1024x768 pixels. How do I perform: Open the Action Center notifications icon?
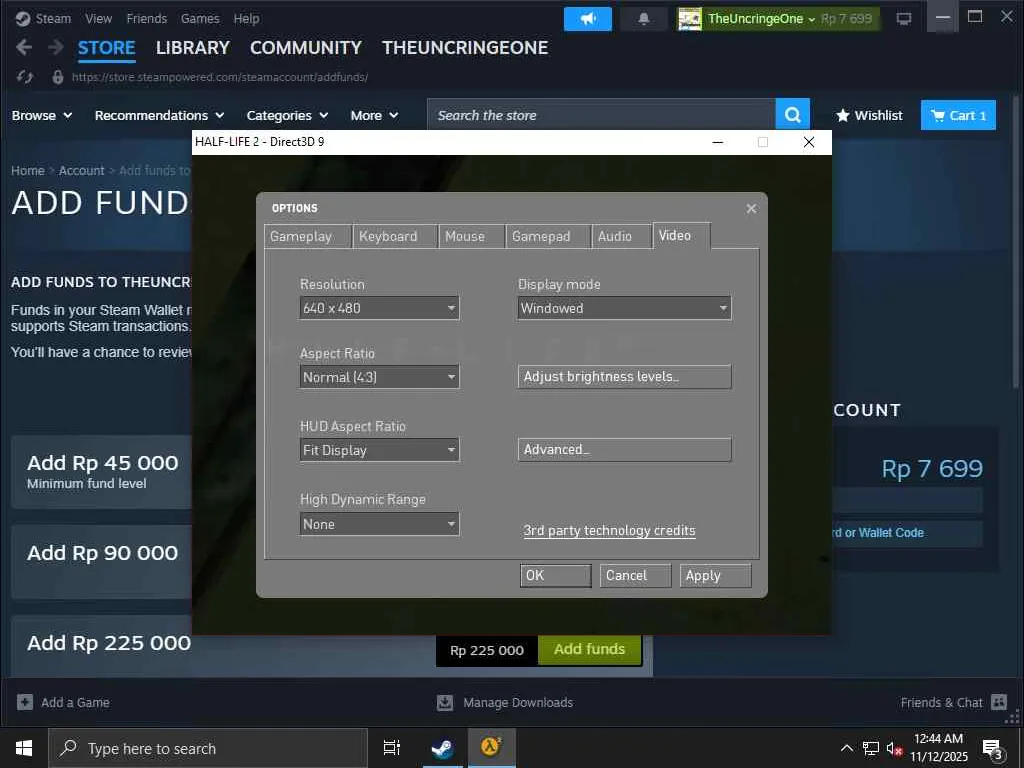pos(992,748)
